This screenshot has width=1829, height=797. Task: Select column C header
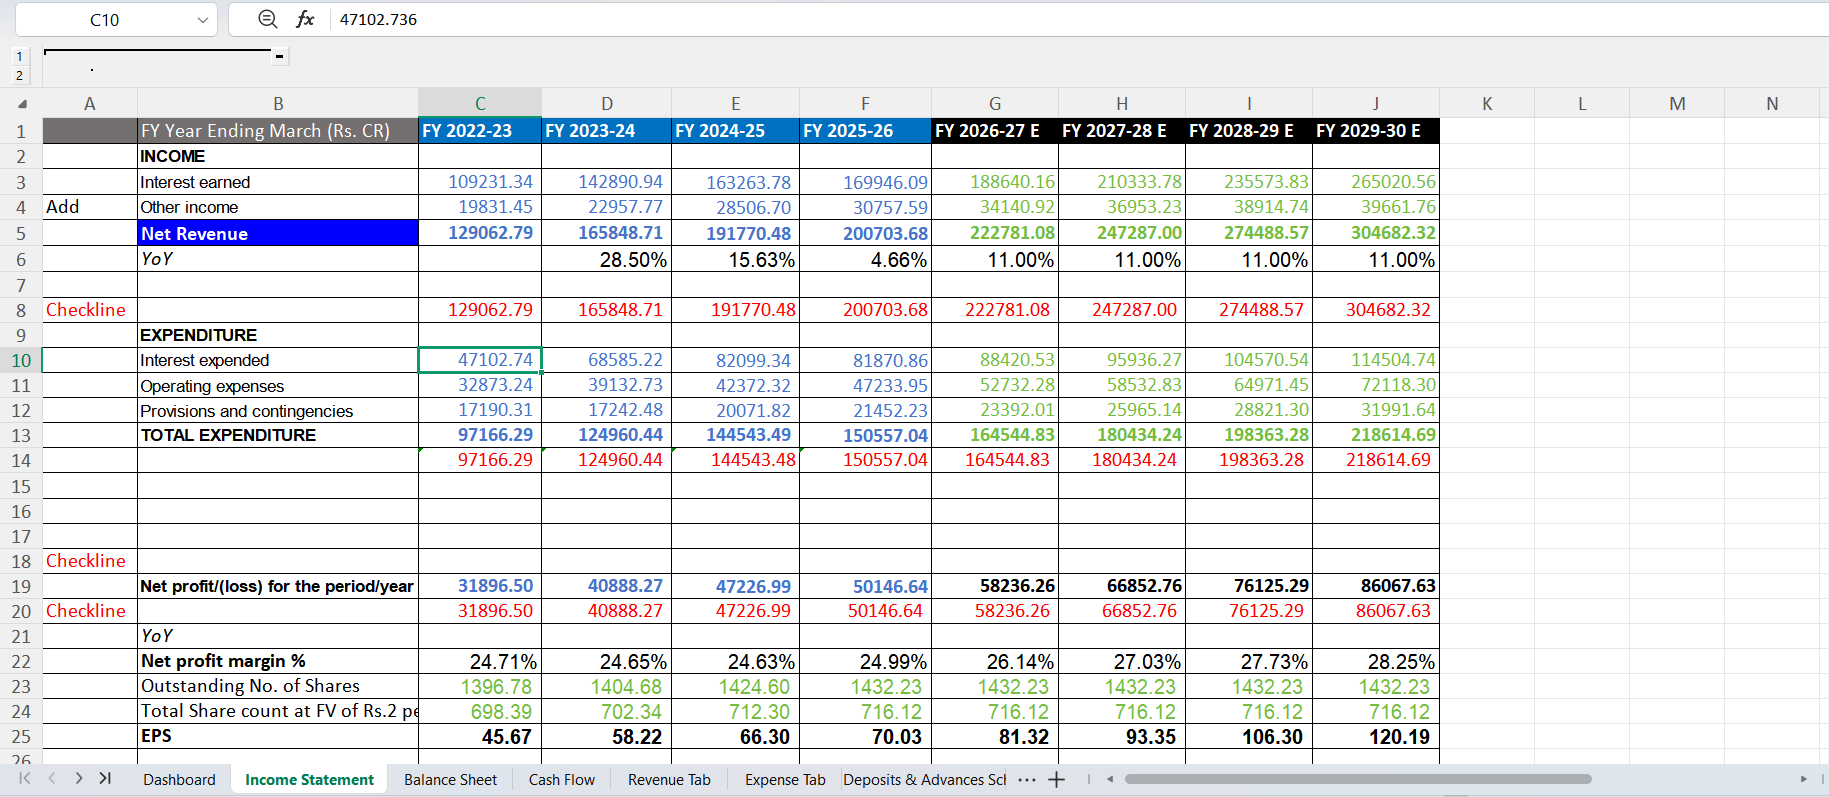coord(480,103)
